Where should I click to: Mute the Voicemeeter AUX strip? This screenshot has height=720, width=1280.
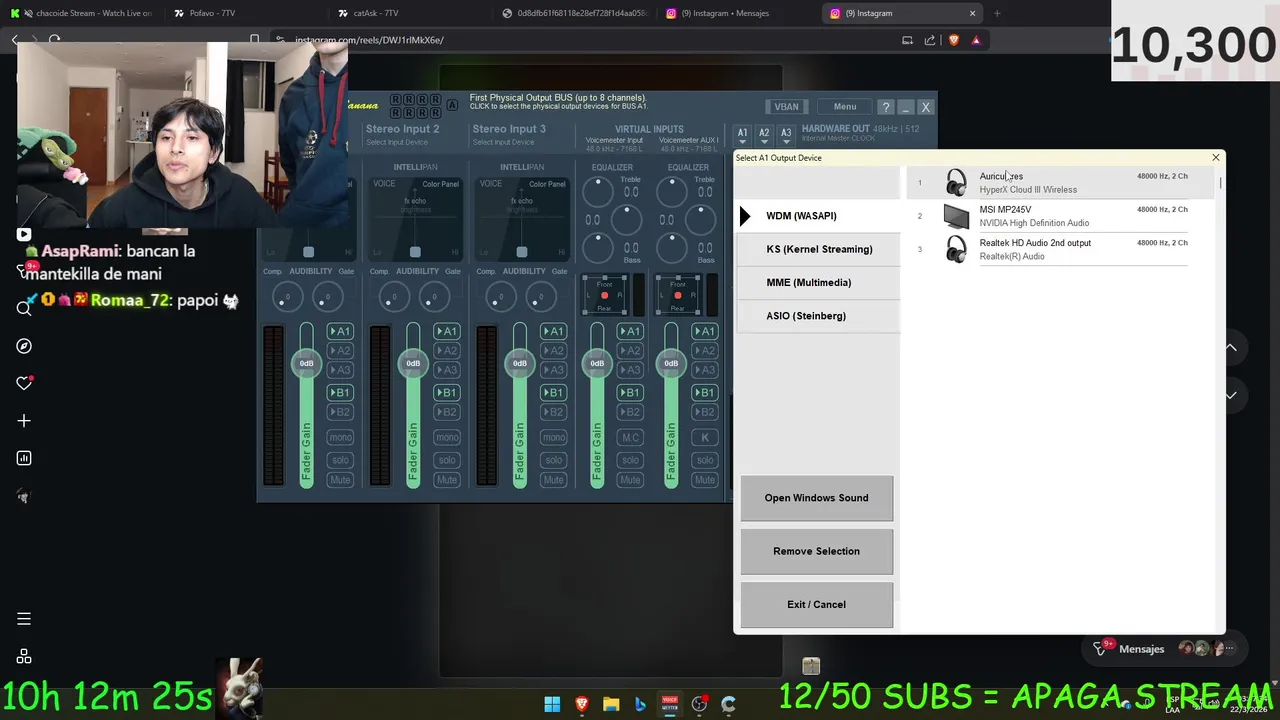(705, 480)
